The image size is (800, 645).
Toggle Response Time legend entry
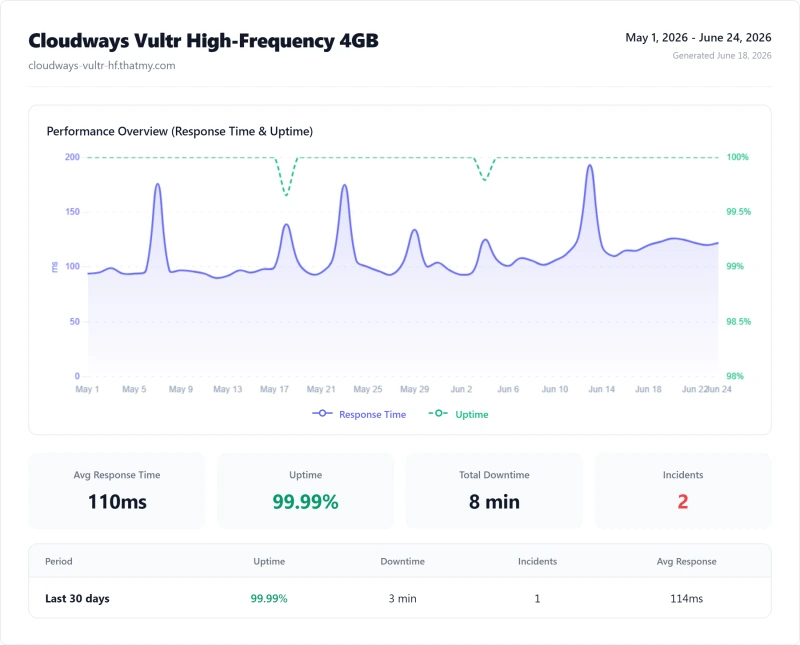tap(359, 414)
